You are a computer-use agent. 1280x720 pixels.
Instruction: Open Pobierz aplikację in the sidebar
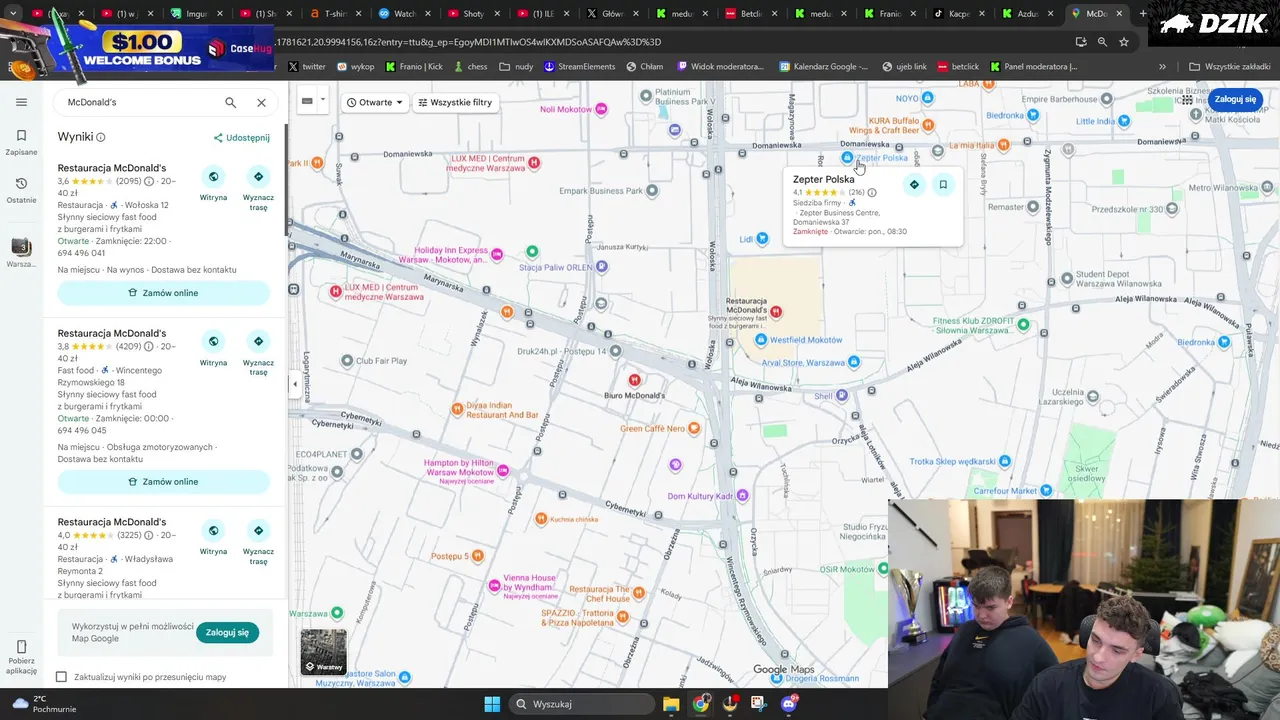point(21,658)
